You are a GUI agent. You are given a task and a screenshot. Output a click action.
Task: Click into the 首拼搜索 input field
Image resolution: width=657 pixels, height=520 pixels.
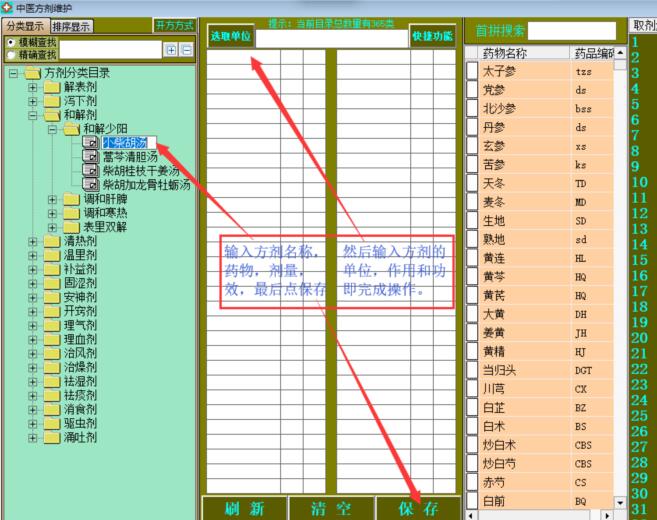tap(572, 31)
